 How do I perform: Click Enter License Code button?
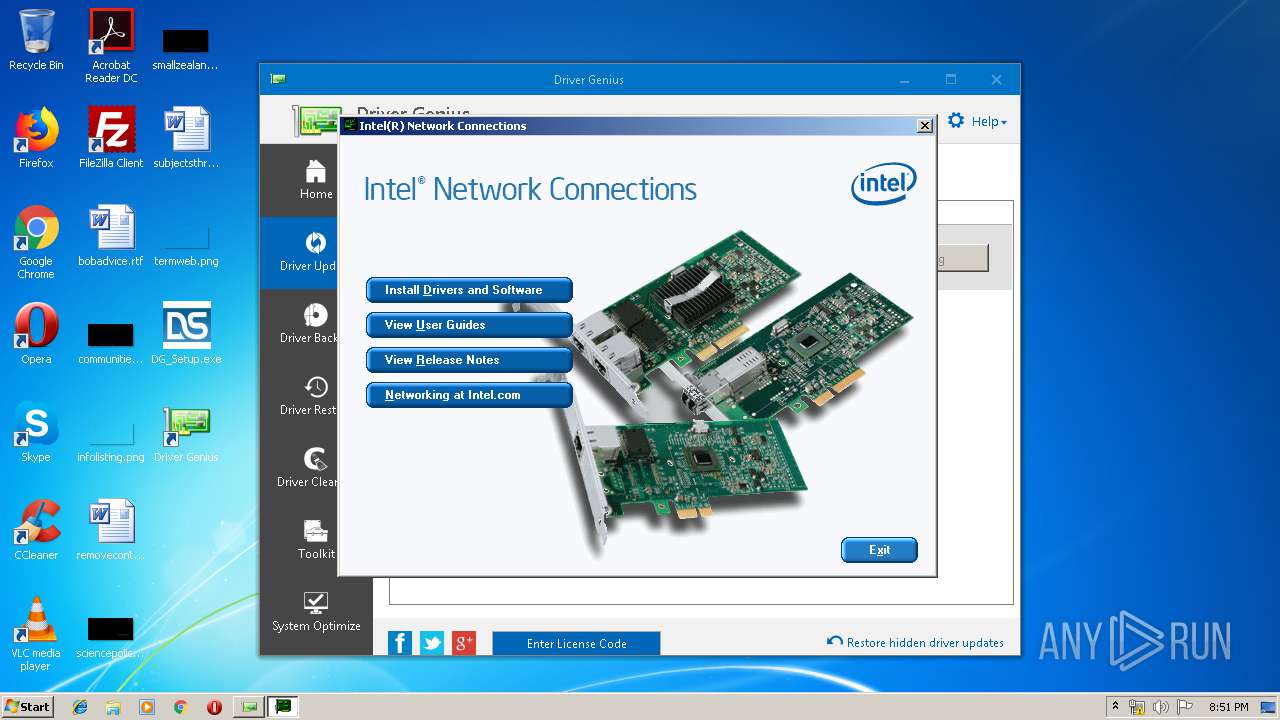tap(576, 644)
